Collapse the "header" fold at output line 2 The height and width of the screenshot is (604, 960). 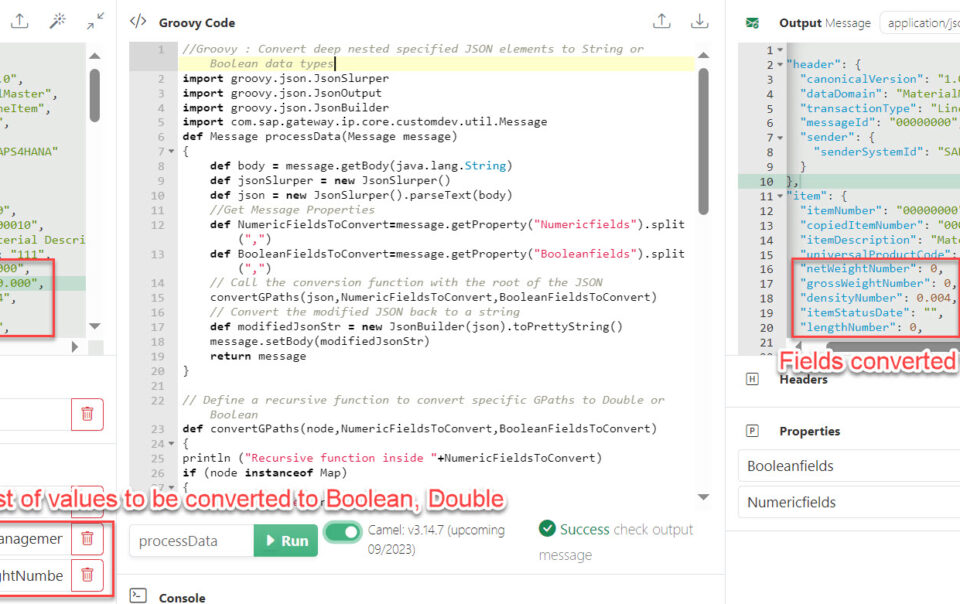[x=780, y=64]
